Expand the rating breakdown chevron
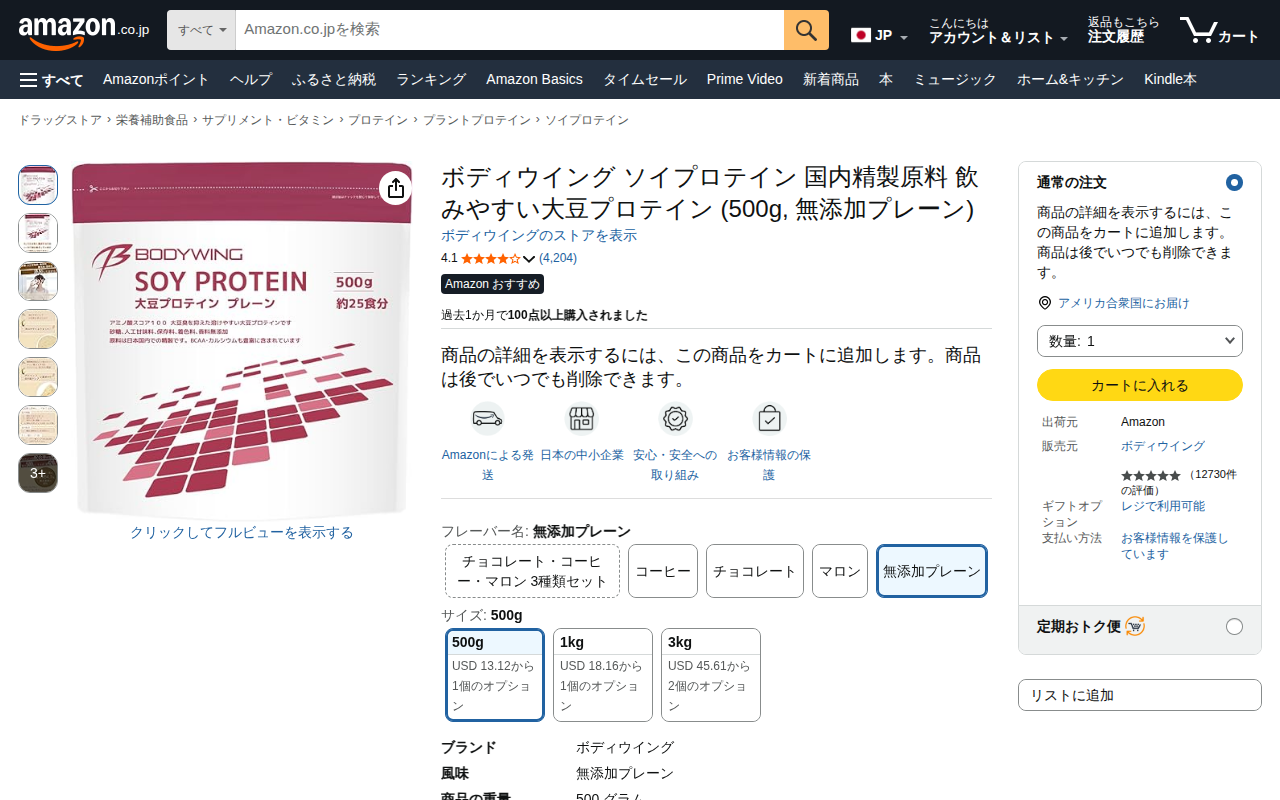1280x800 pixels. (x=530, y=259)
